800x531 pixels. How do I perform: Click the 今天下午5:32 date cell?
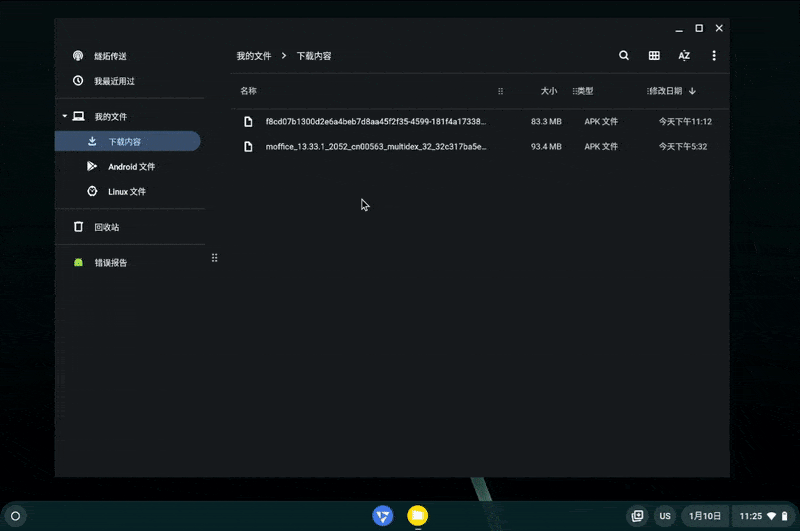tap(683, 146)
